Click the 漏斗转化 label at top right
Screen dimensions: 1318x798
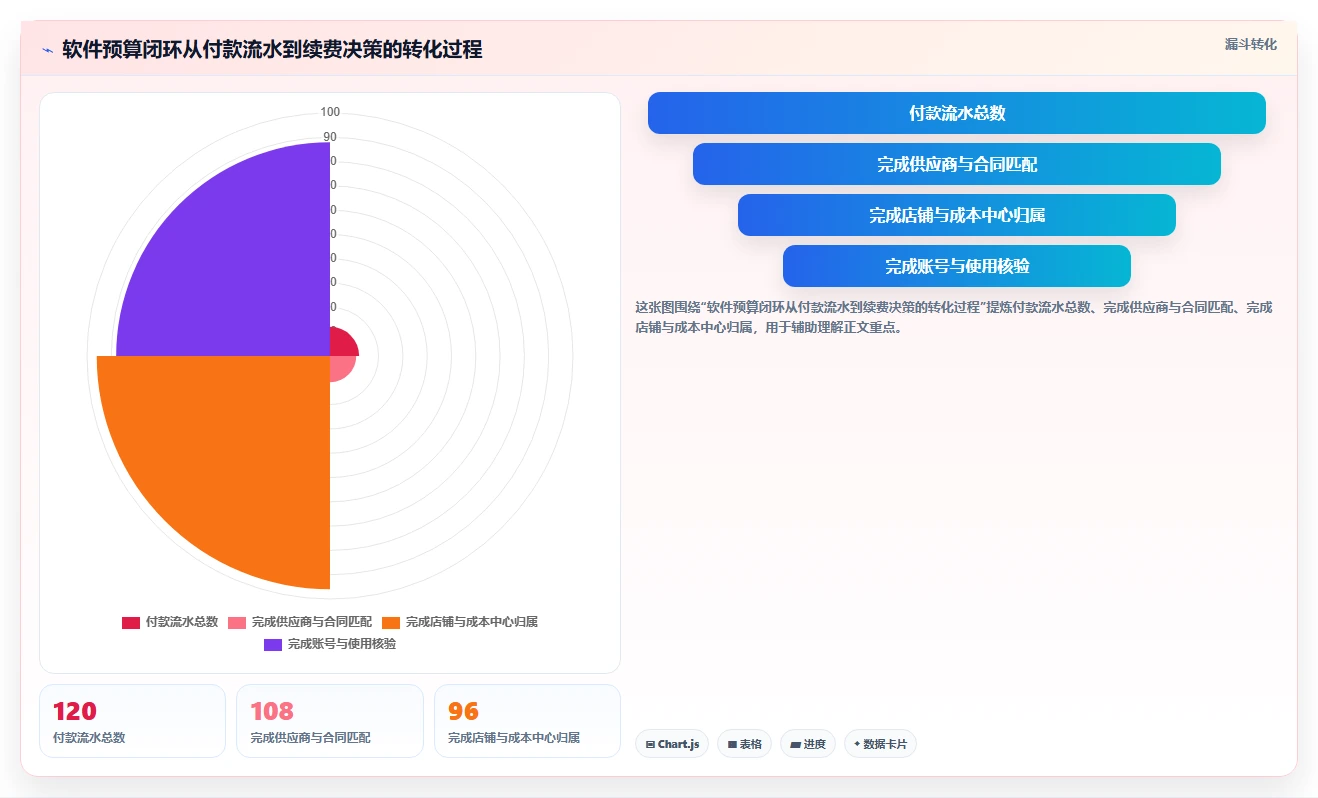tap(1250, 45)
